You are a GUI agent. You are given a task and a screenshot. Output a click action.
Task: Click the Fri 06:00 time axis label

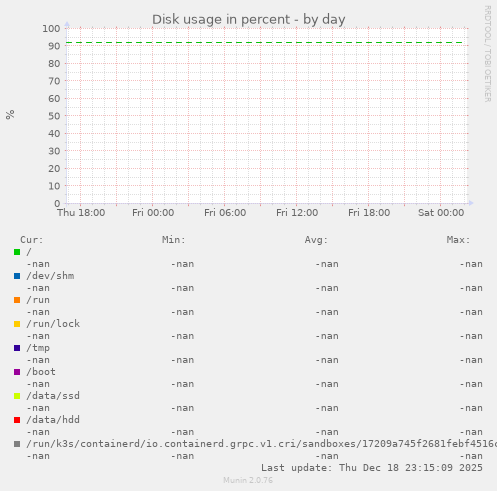[x=225, y=213]
